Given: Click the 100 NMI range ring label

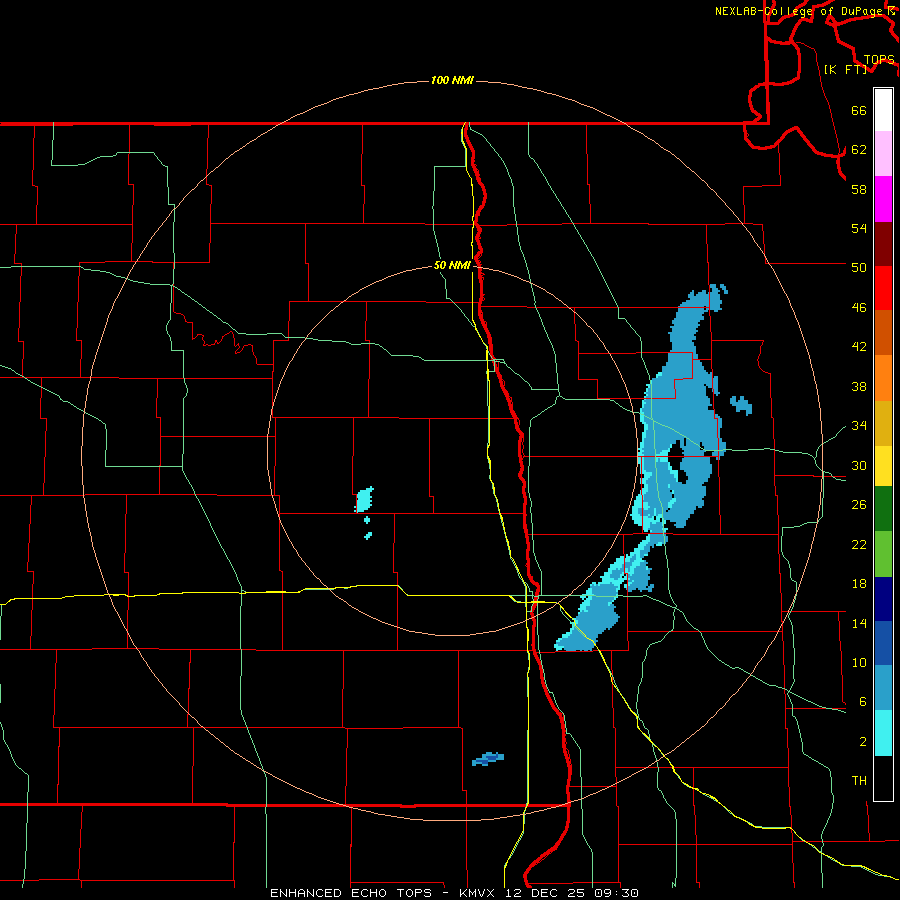Looking at the screenshot, I should (452, 80).
